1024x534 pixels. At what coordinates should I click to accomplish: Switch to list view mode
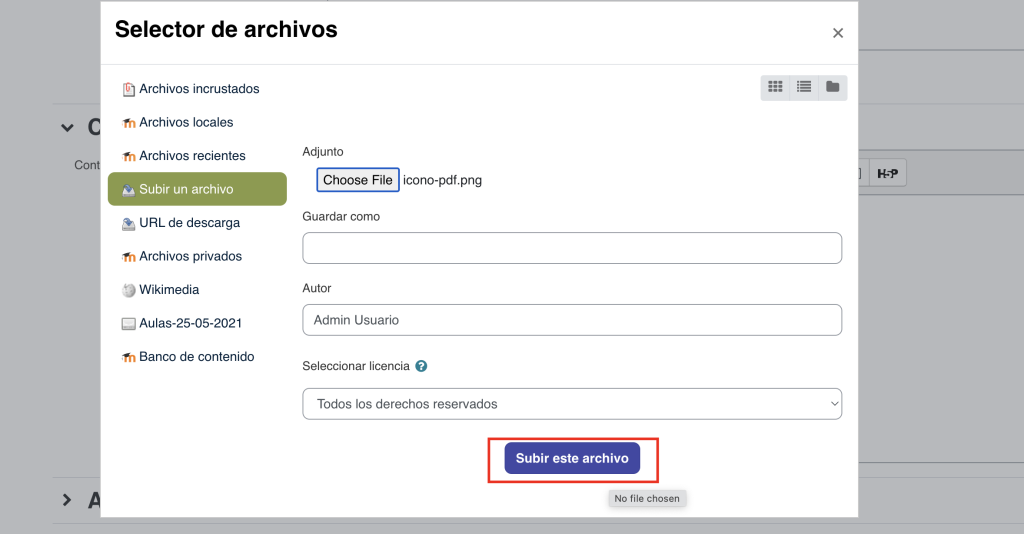click(x=803, y=87)
